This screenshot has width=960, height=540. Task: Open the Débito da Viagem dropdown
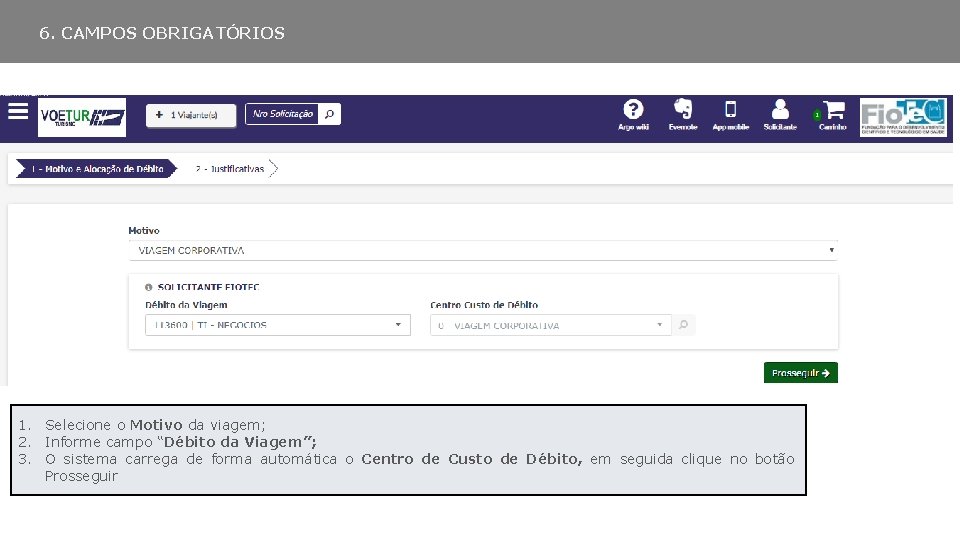tap(278, 325)
